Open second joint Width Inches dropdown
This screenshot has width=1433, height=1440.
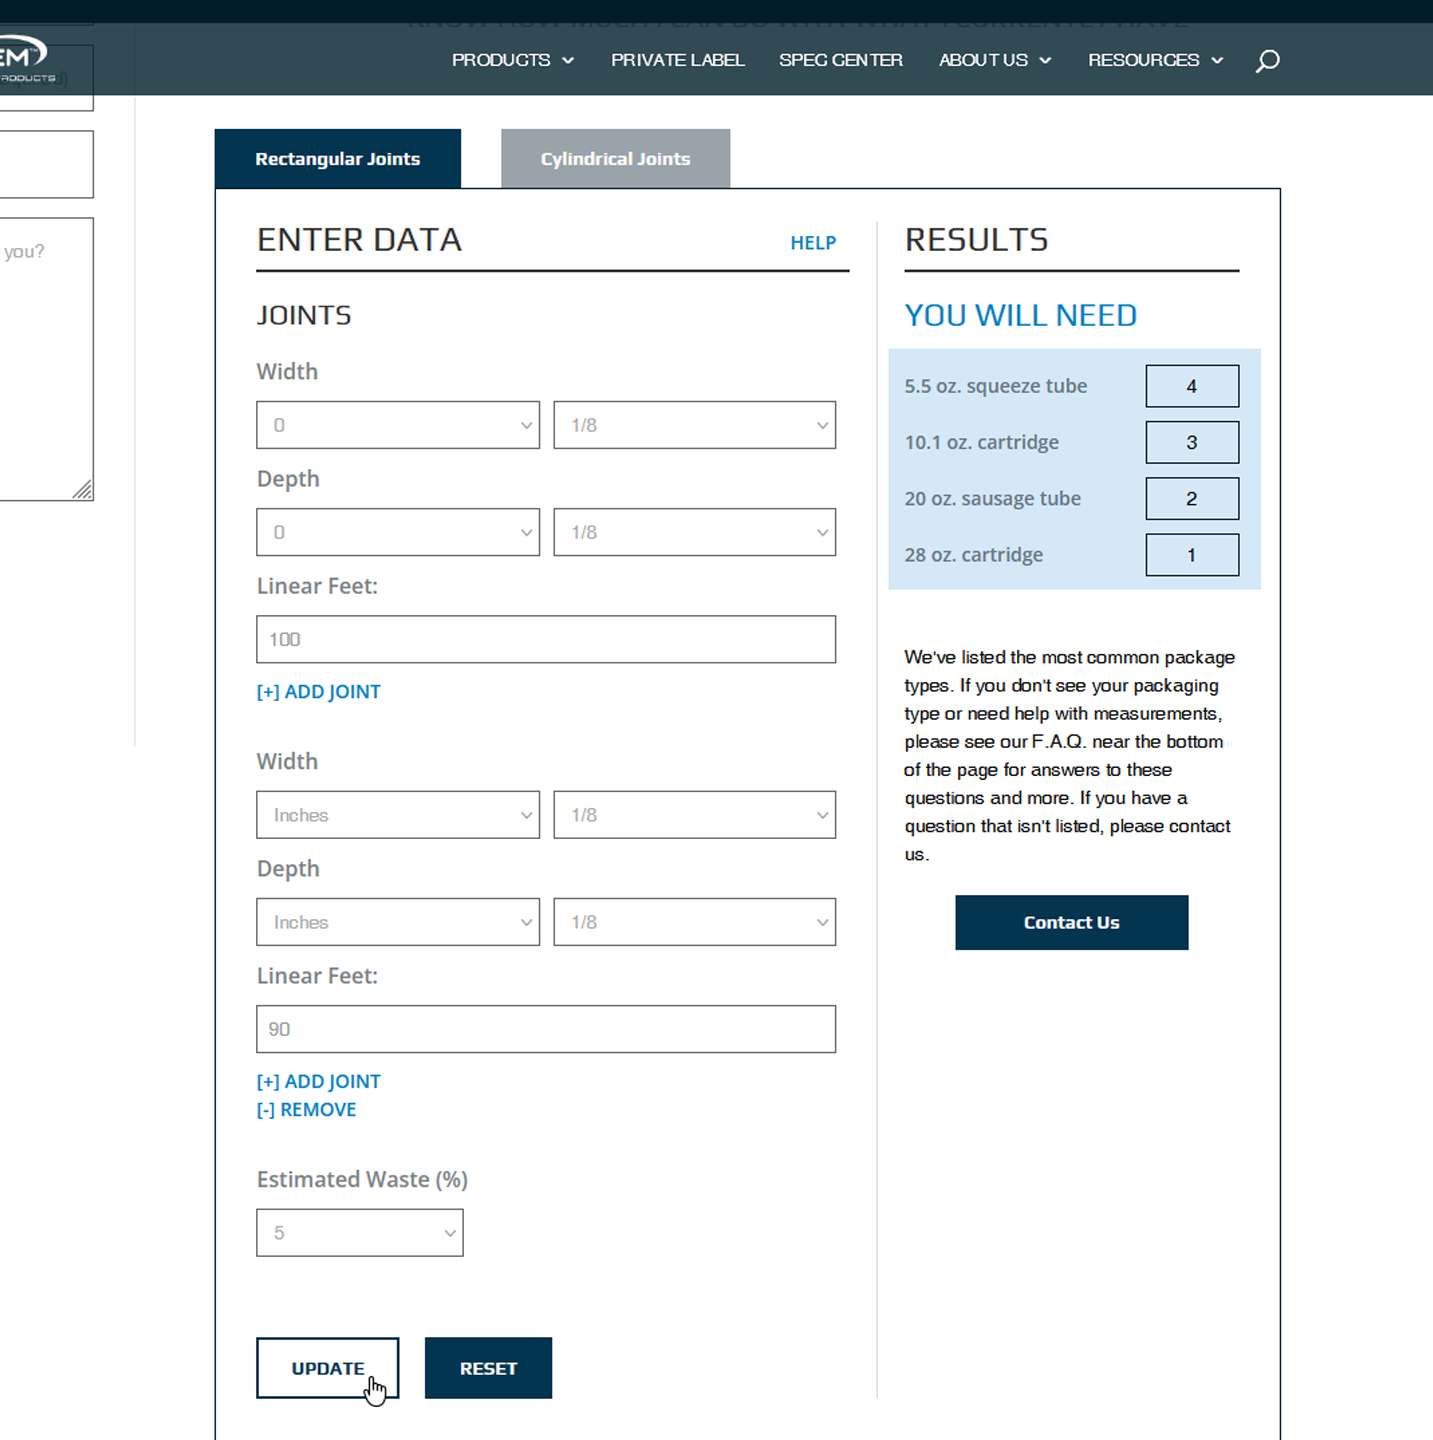pyautogui.click(x=397, y=815)
